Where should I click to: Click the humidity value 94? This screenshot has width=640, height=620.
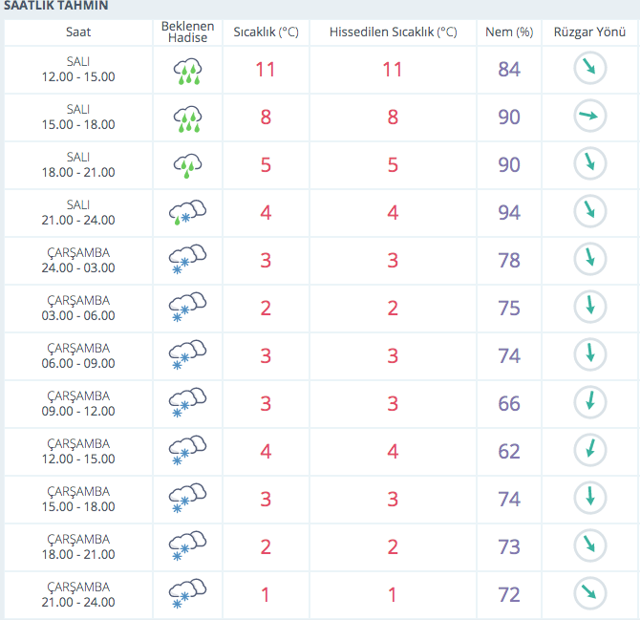click(x=509, y=212)
